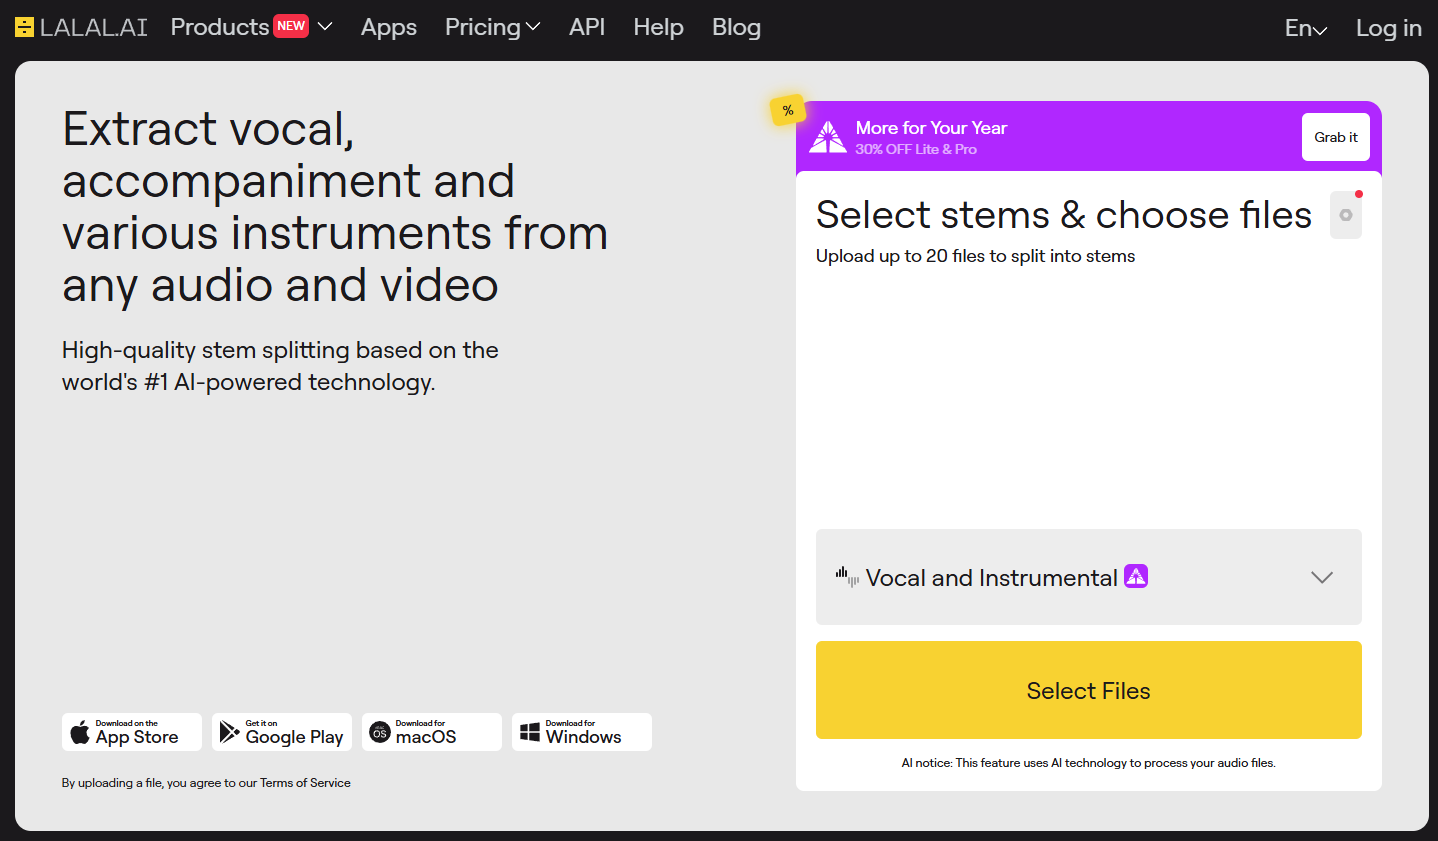Click the promo banner triangle logo icon

coord(827,137)
